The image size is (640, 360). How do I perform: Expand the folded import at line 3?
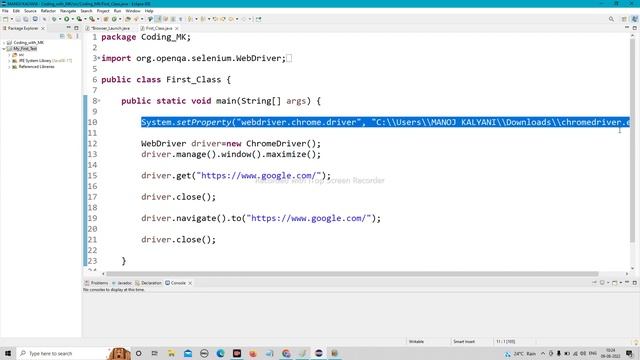click(99, 58)
